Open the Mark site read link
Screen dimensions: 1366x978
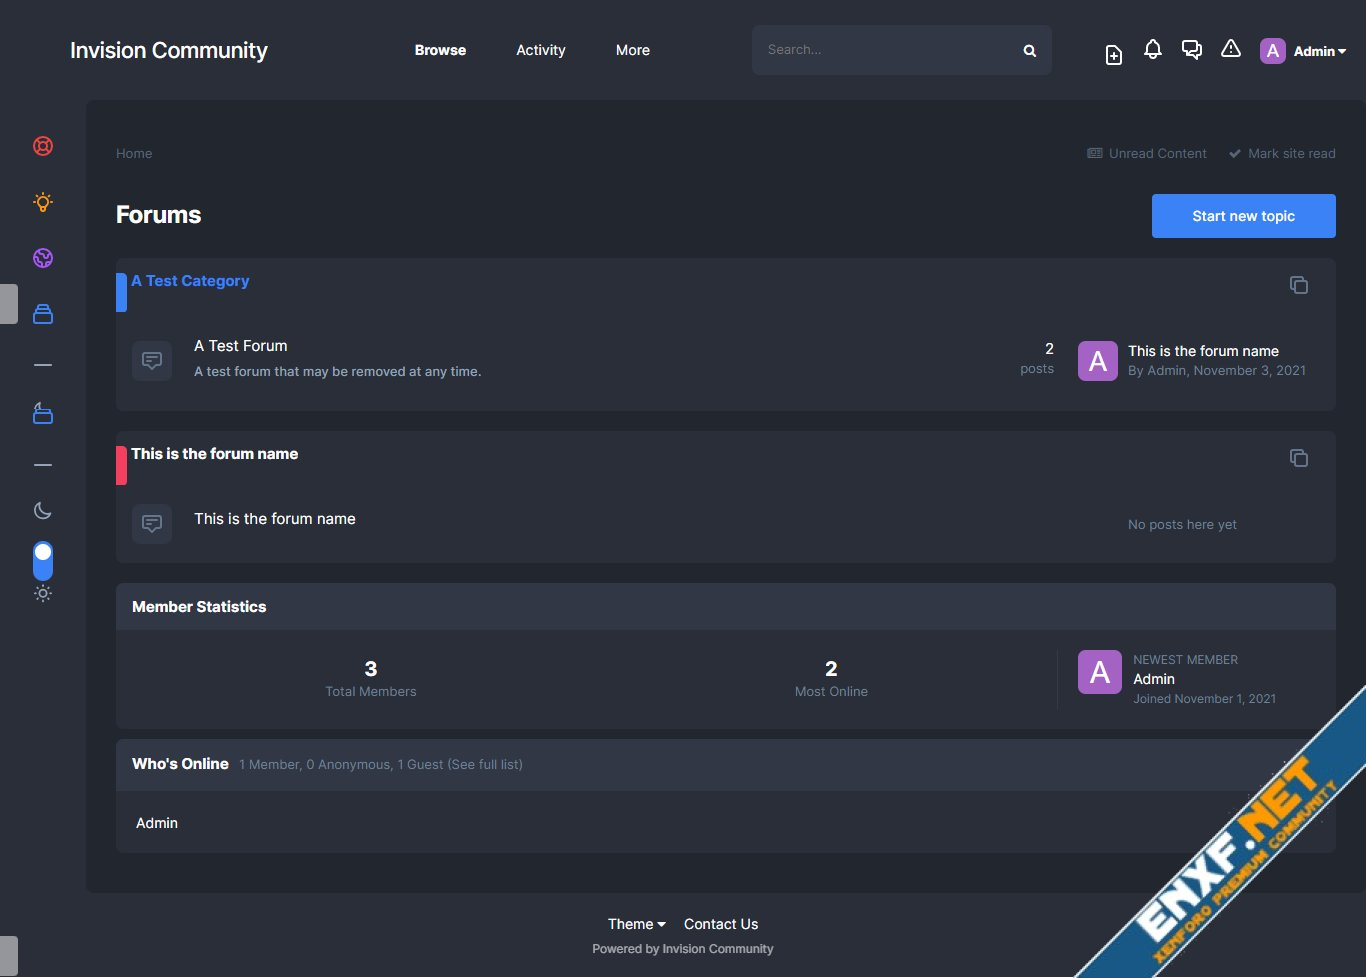point(1282,153)
